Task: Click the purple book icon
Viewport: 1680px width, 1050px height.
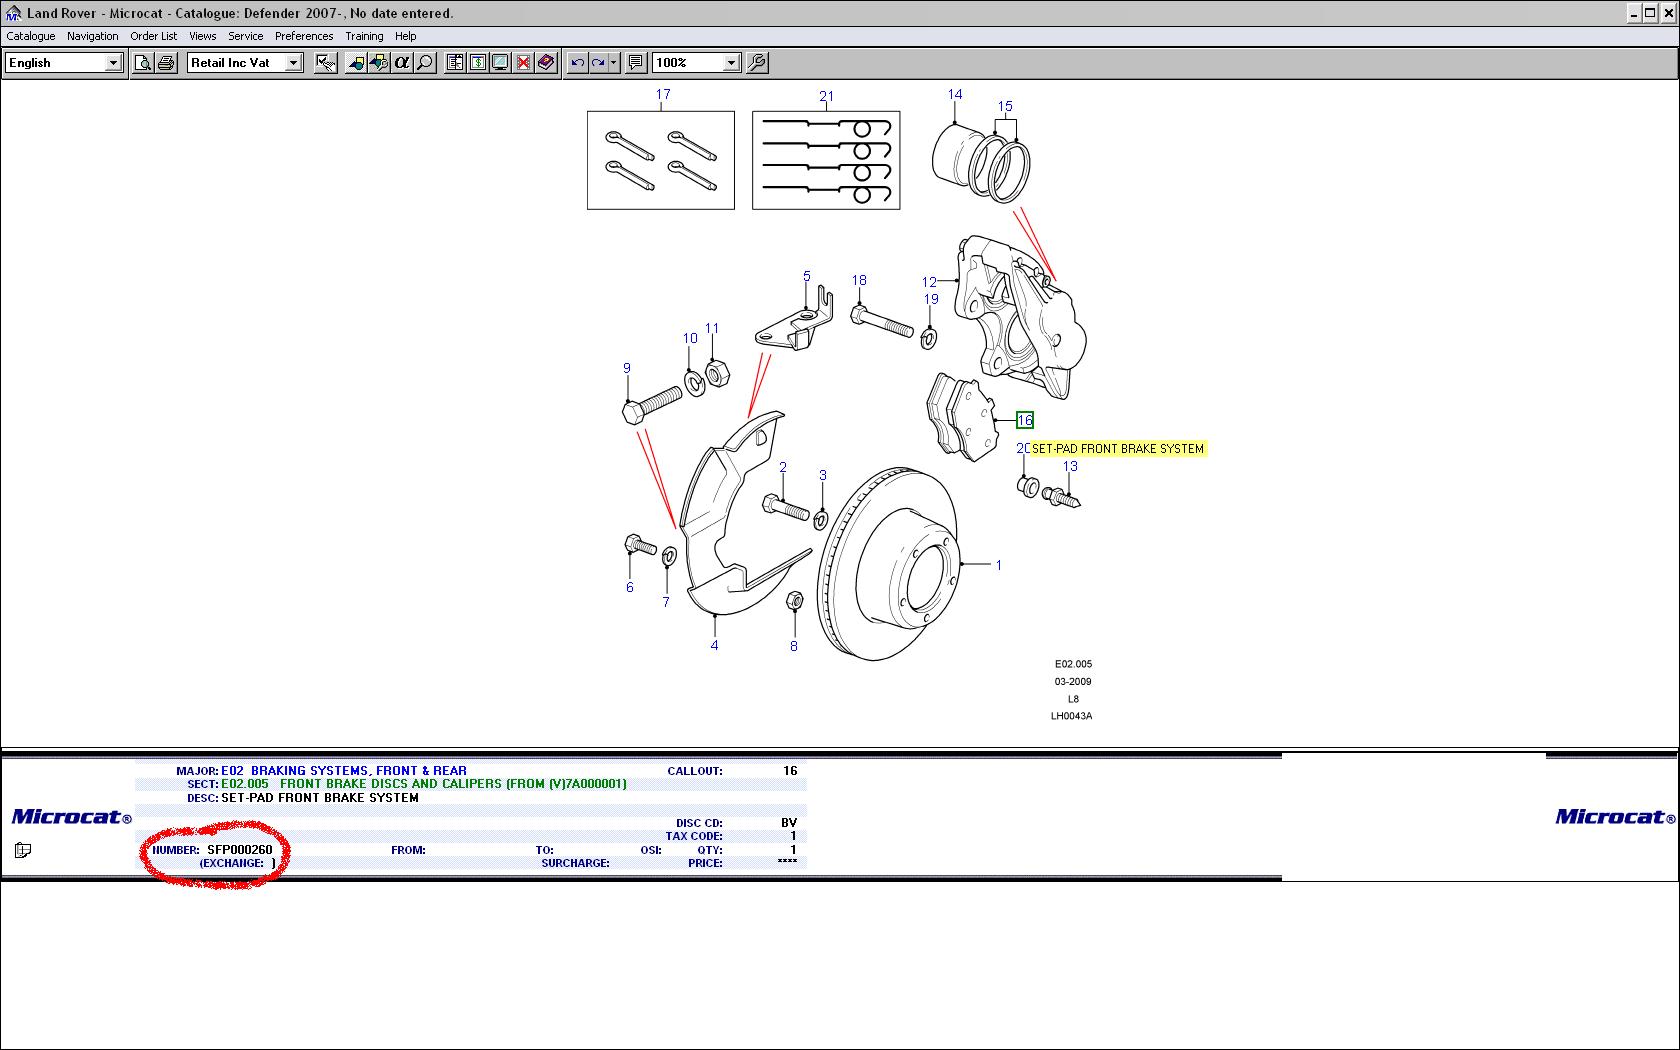Action: click(546, 63)
